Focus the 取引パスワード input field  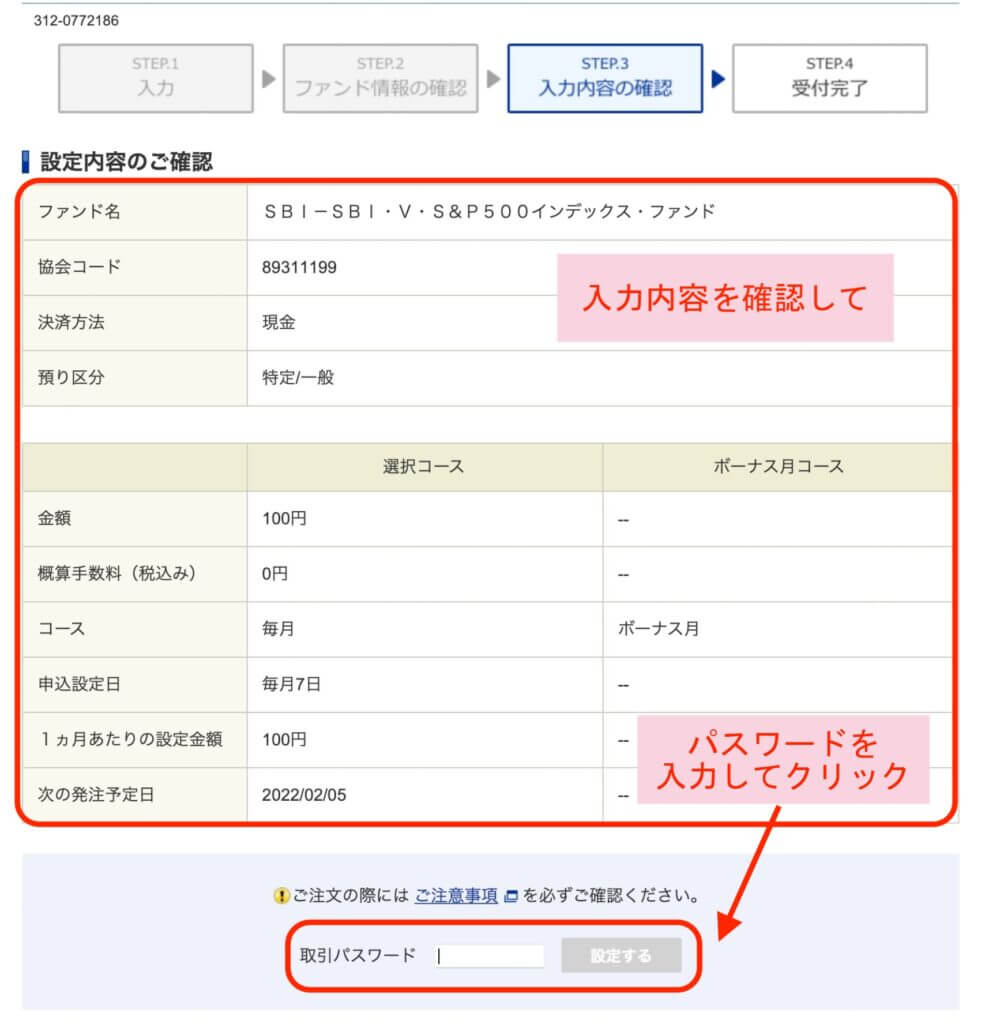click(x=490, y=955)
